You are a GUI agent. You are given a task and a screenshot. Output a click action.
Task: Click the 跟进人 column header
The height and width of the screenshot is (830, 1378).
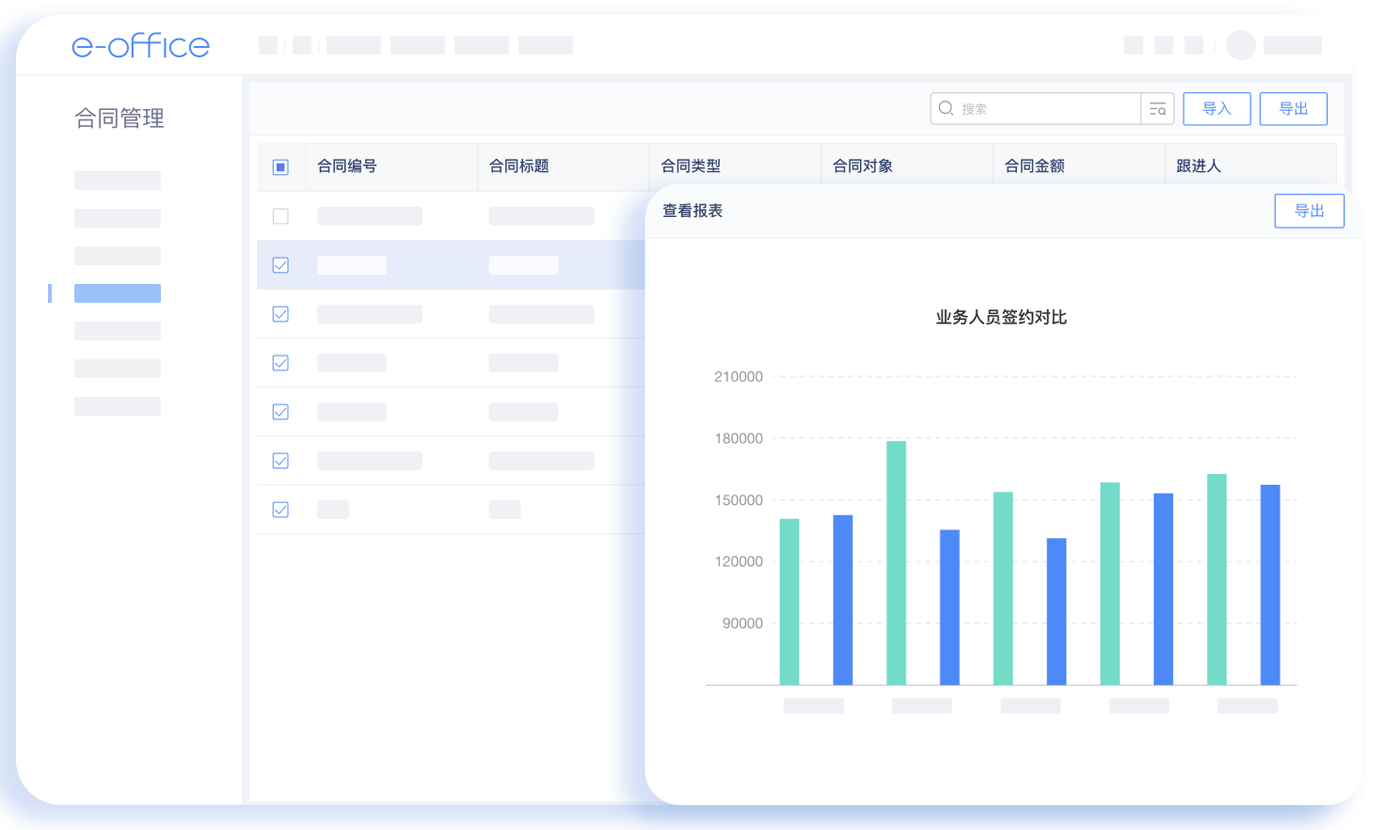click(x=1199, y=167)
